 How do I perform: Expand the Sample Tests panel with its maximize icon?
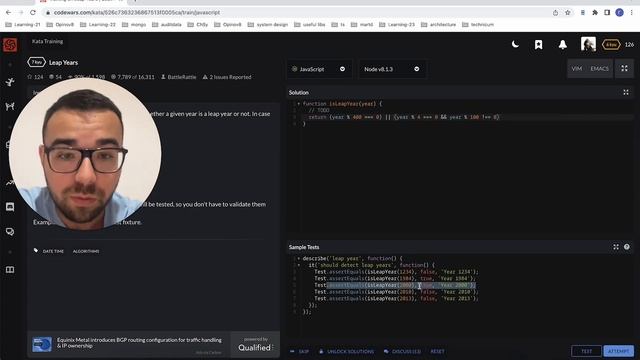coord(616,247)
